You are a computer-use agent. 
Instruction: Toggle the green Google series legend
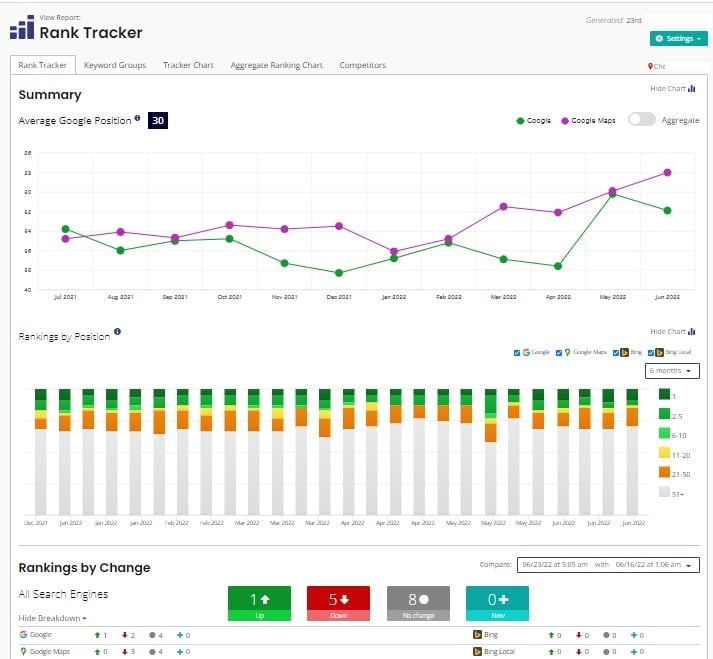(x=534, y=121)
